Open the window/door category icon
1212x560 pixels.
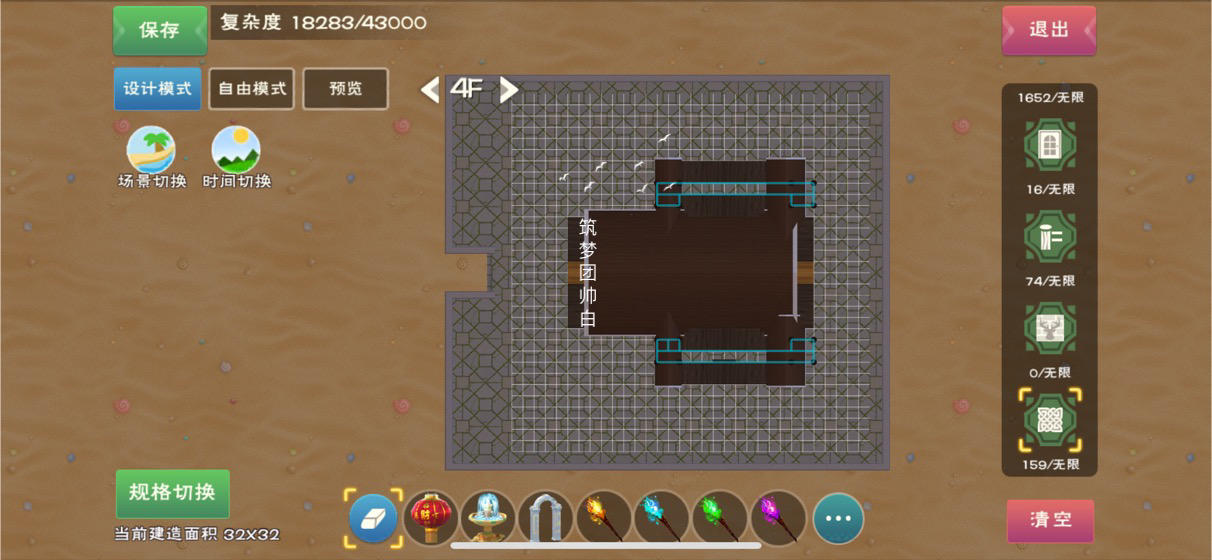tap(1049, 145)
